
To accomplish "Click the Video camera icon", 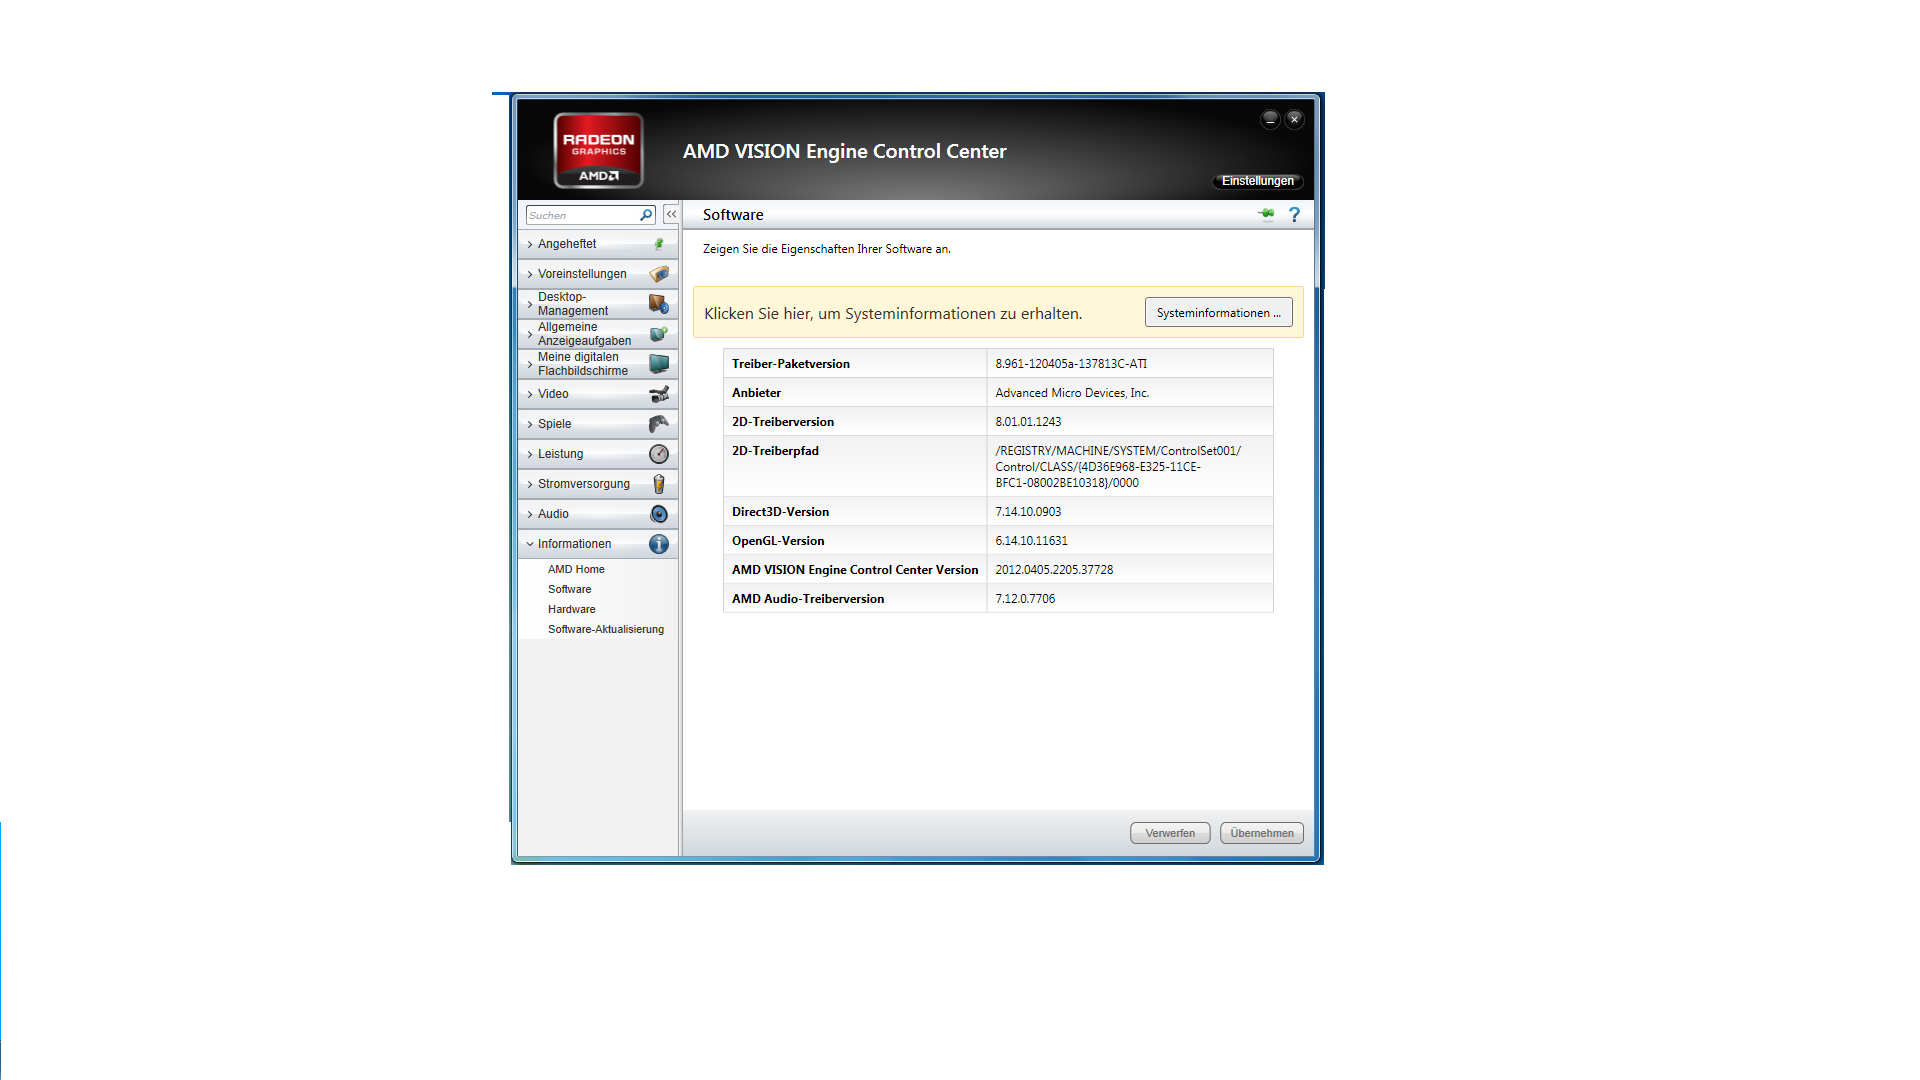I will (x=658, y=394).
